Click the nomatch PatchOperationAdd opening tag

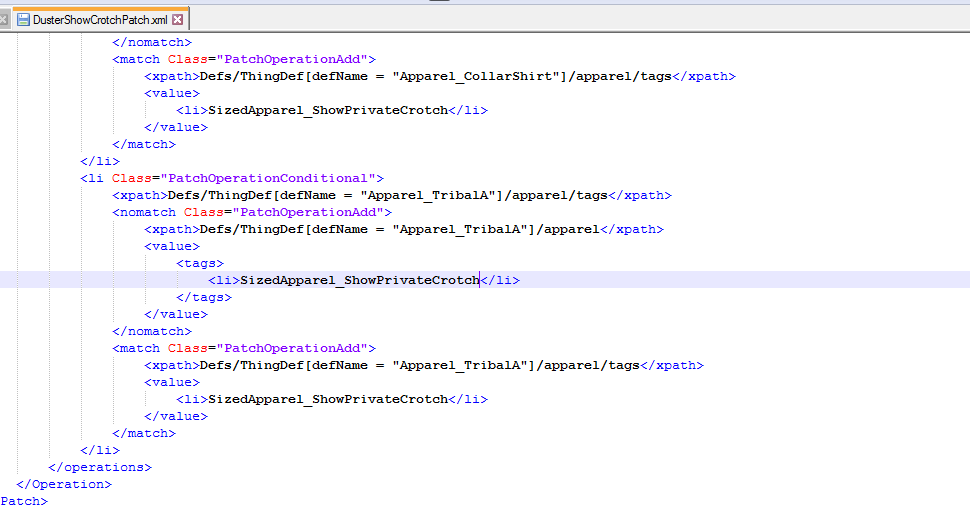(252, 212)
